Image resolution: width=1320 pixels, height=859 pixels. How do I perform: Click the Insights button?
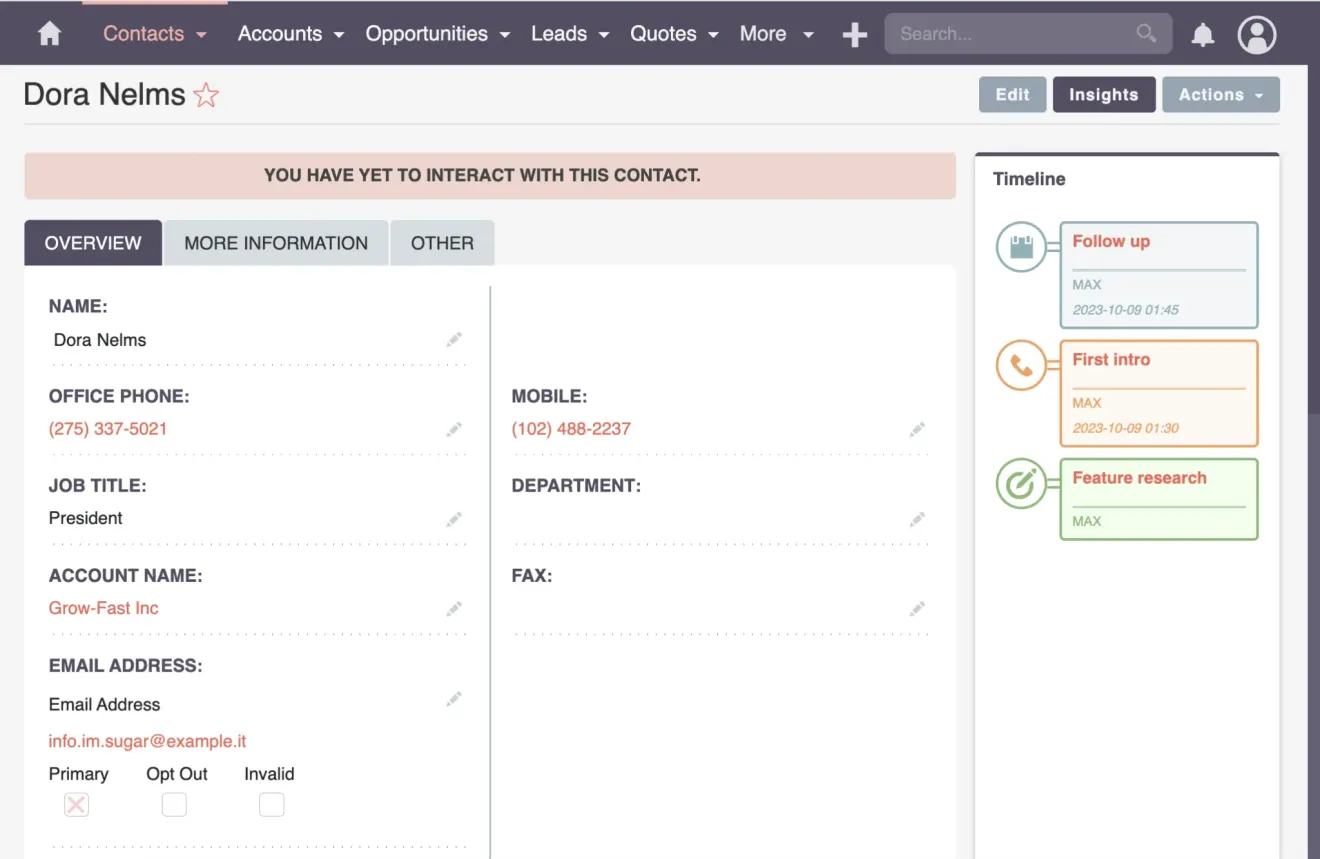[1104, 94]
